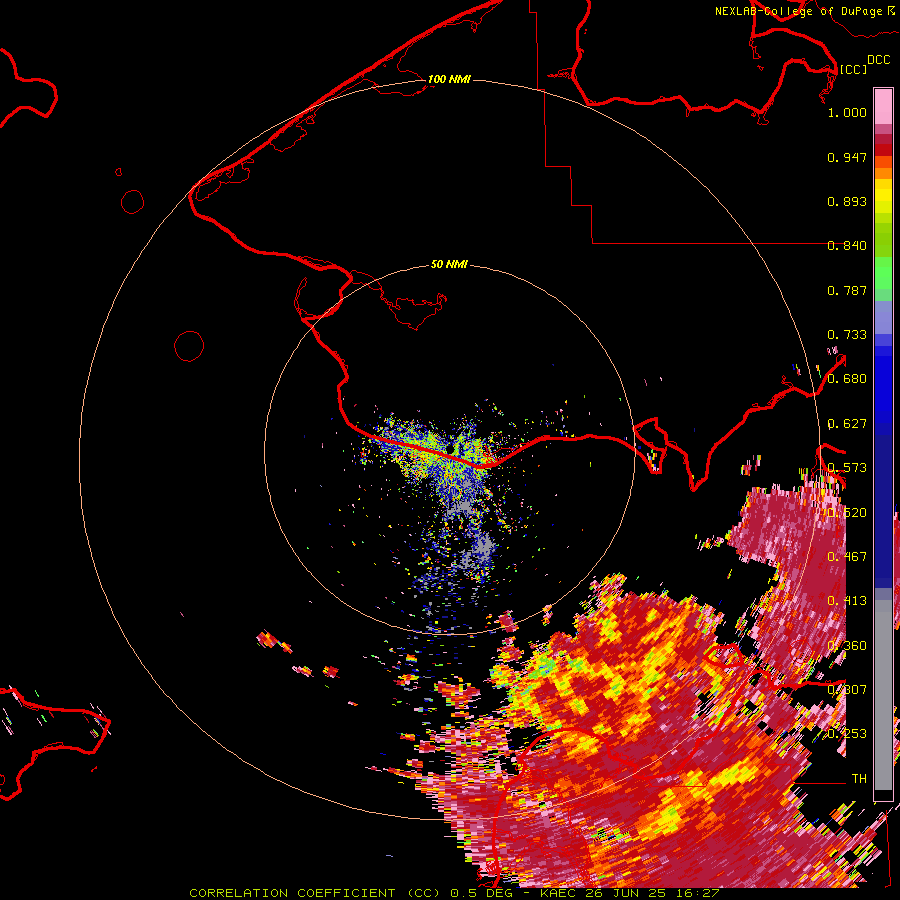The image size is (900, 900).
Task: Click the Correlation Coefficient caption at the bottom
Action: point(454,893)
